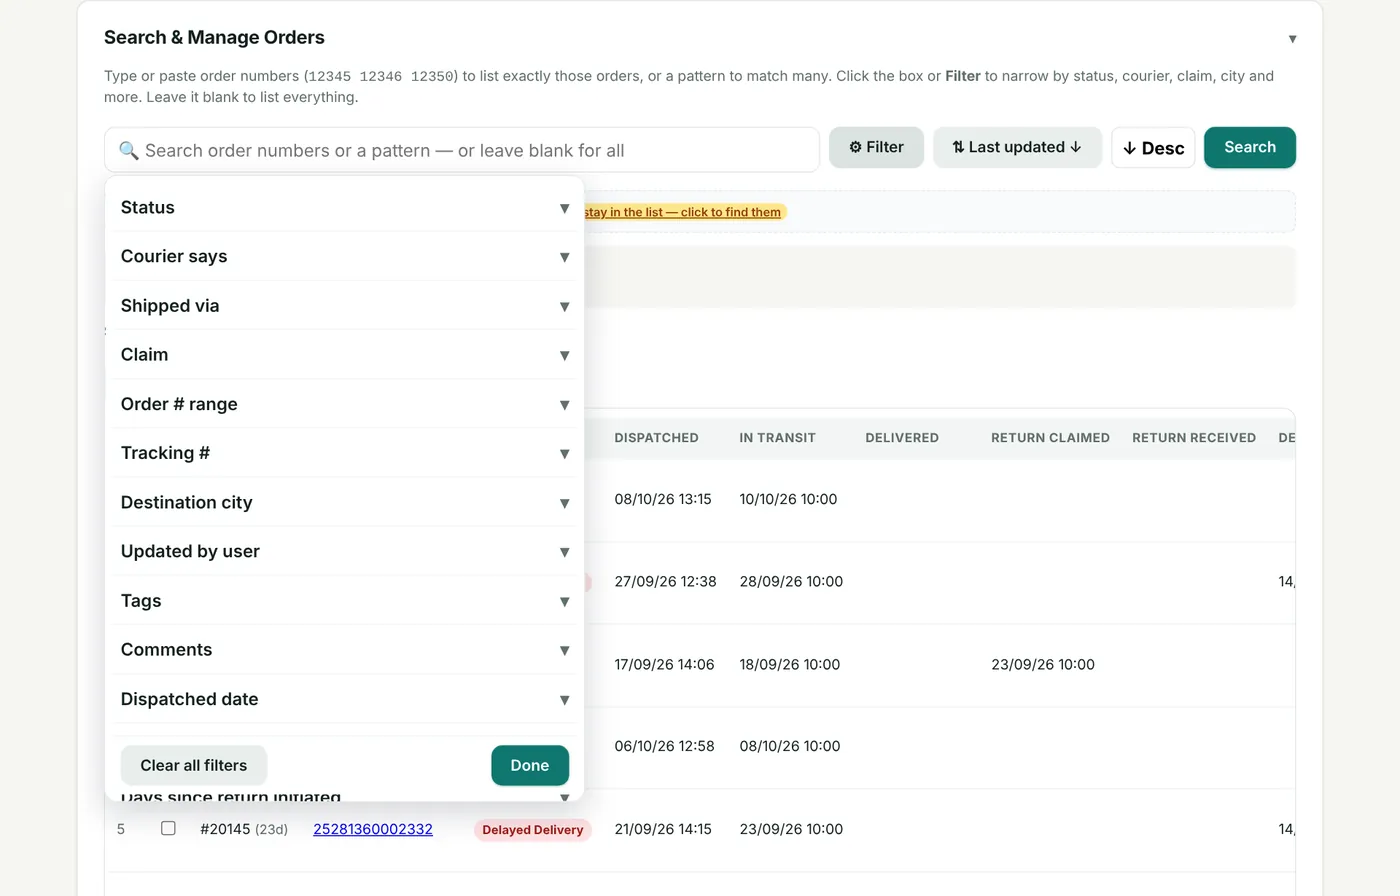1400x896 pixels.
Task: Expand the Destination city filter
Action: click(344, 502)
